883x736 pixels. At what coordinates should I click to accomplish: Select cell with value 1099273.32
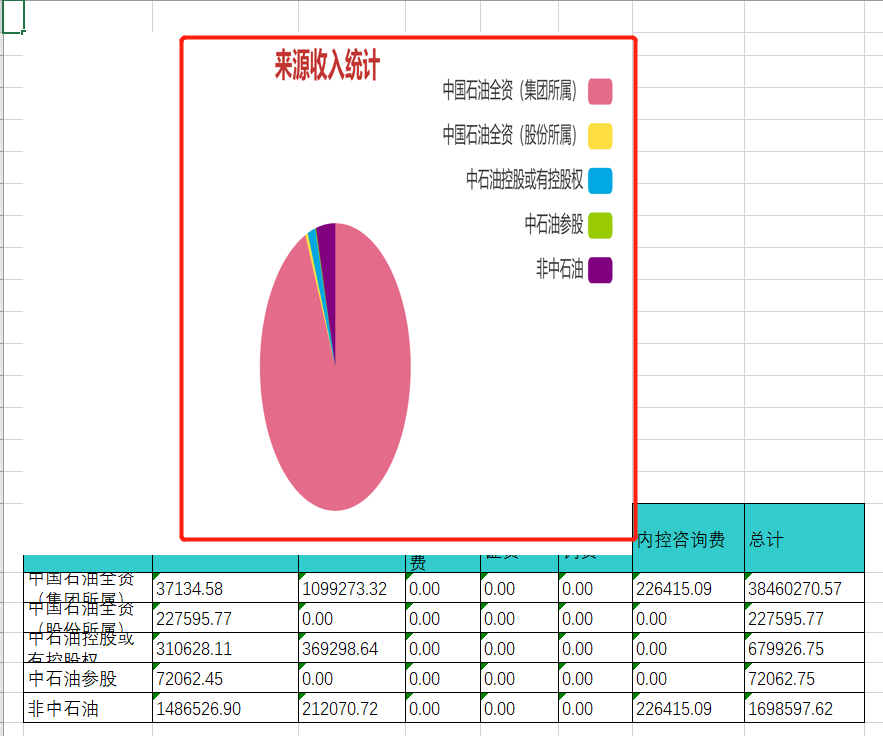(352, 588)
